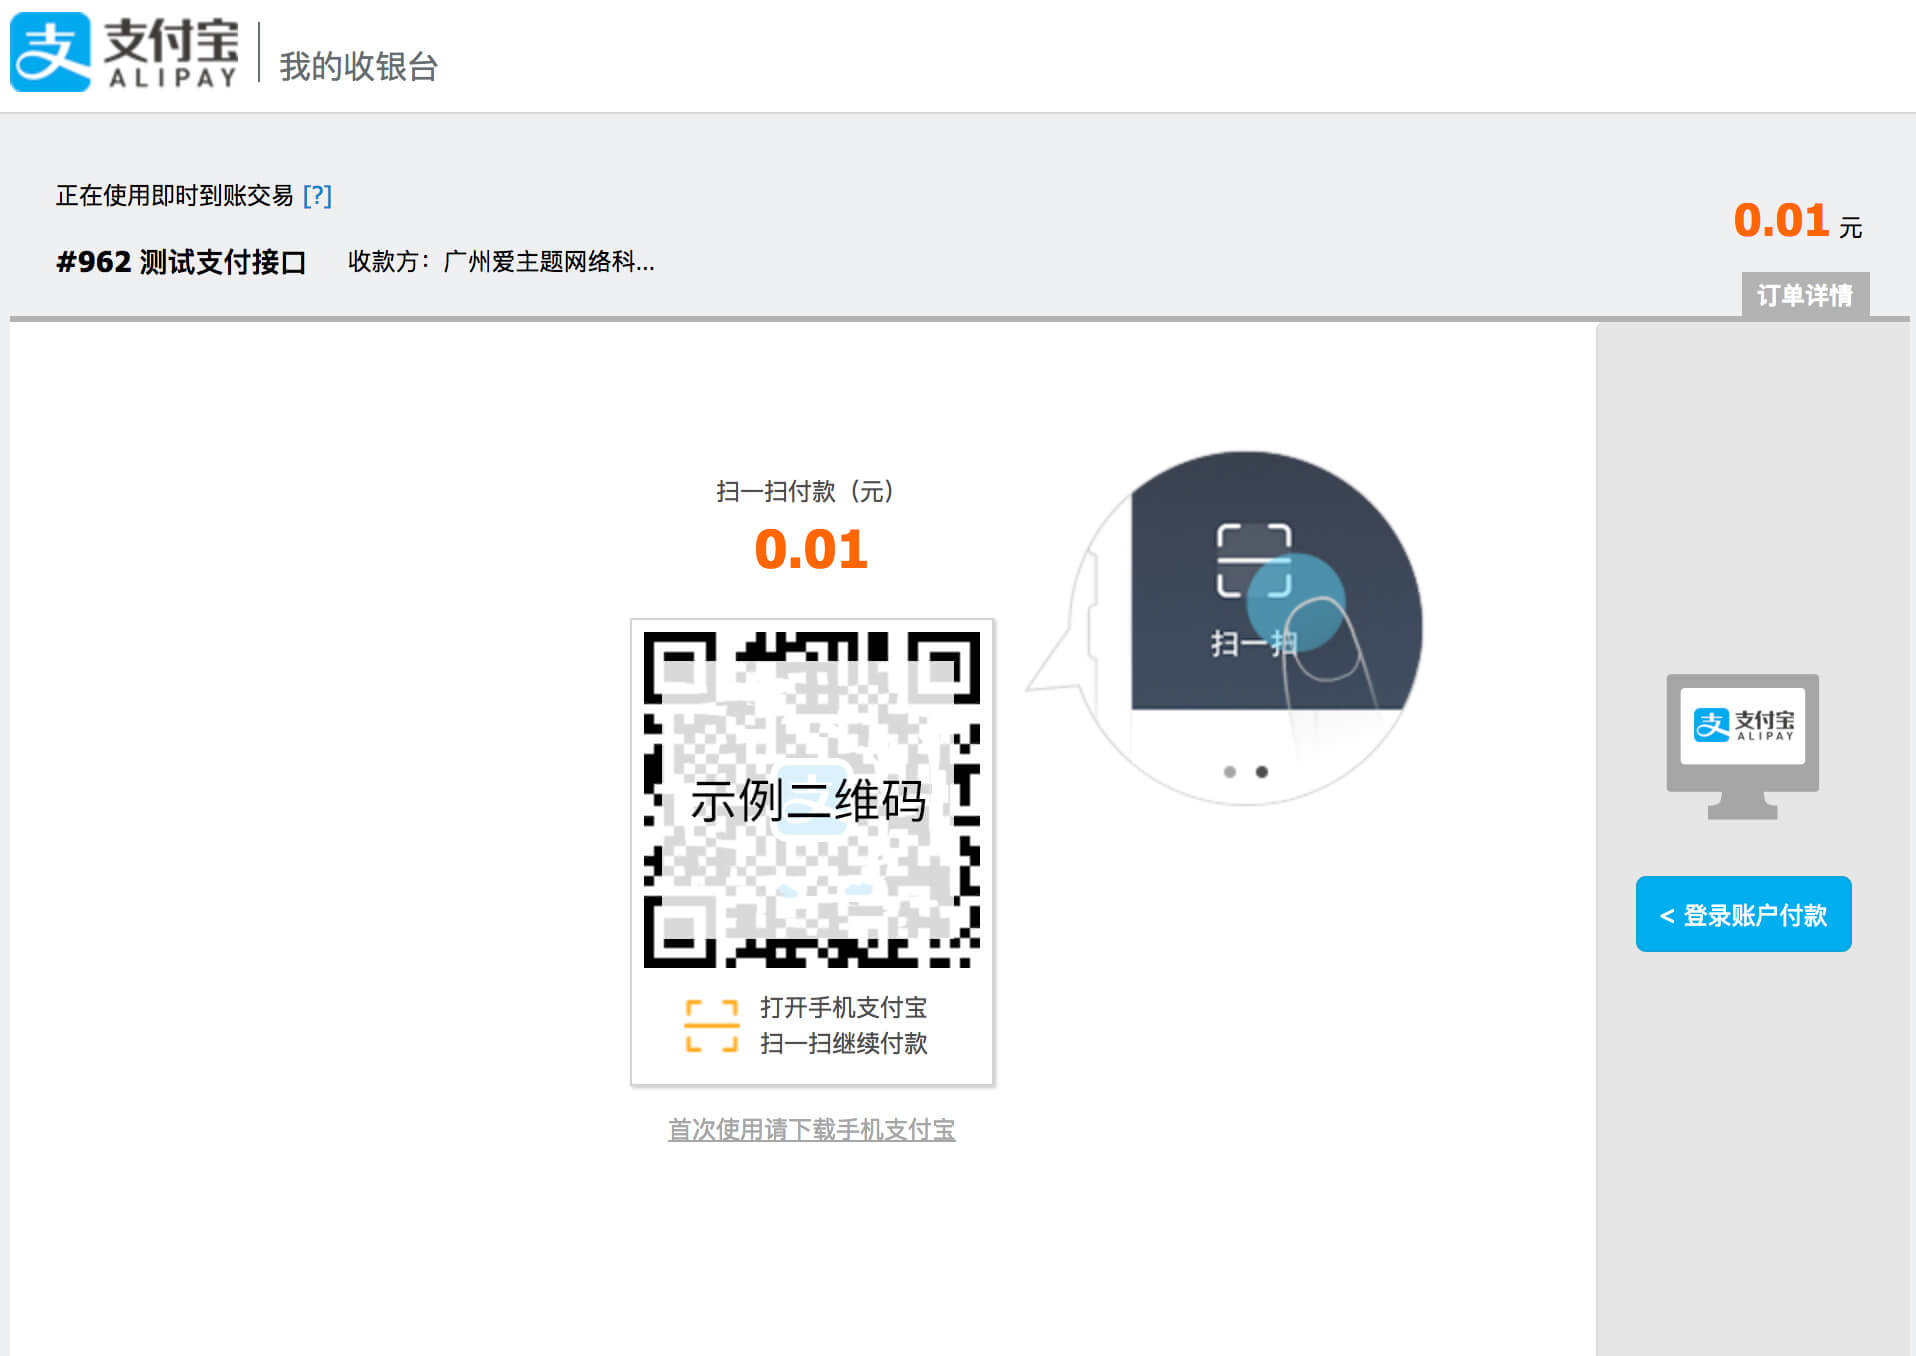Activate the currently dimmed tutorial slide indicator
1916x1356 pixels.
pos(1228,771)
